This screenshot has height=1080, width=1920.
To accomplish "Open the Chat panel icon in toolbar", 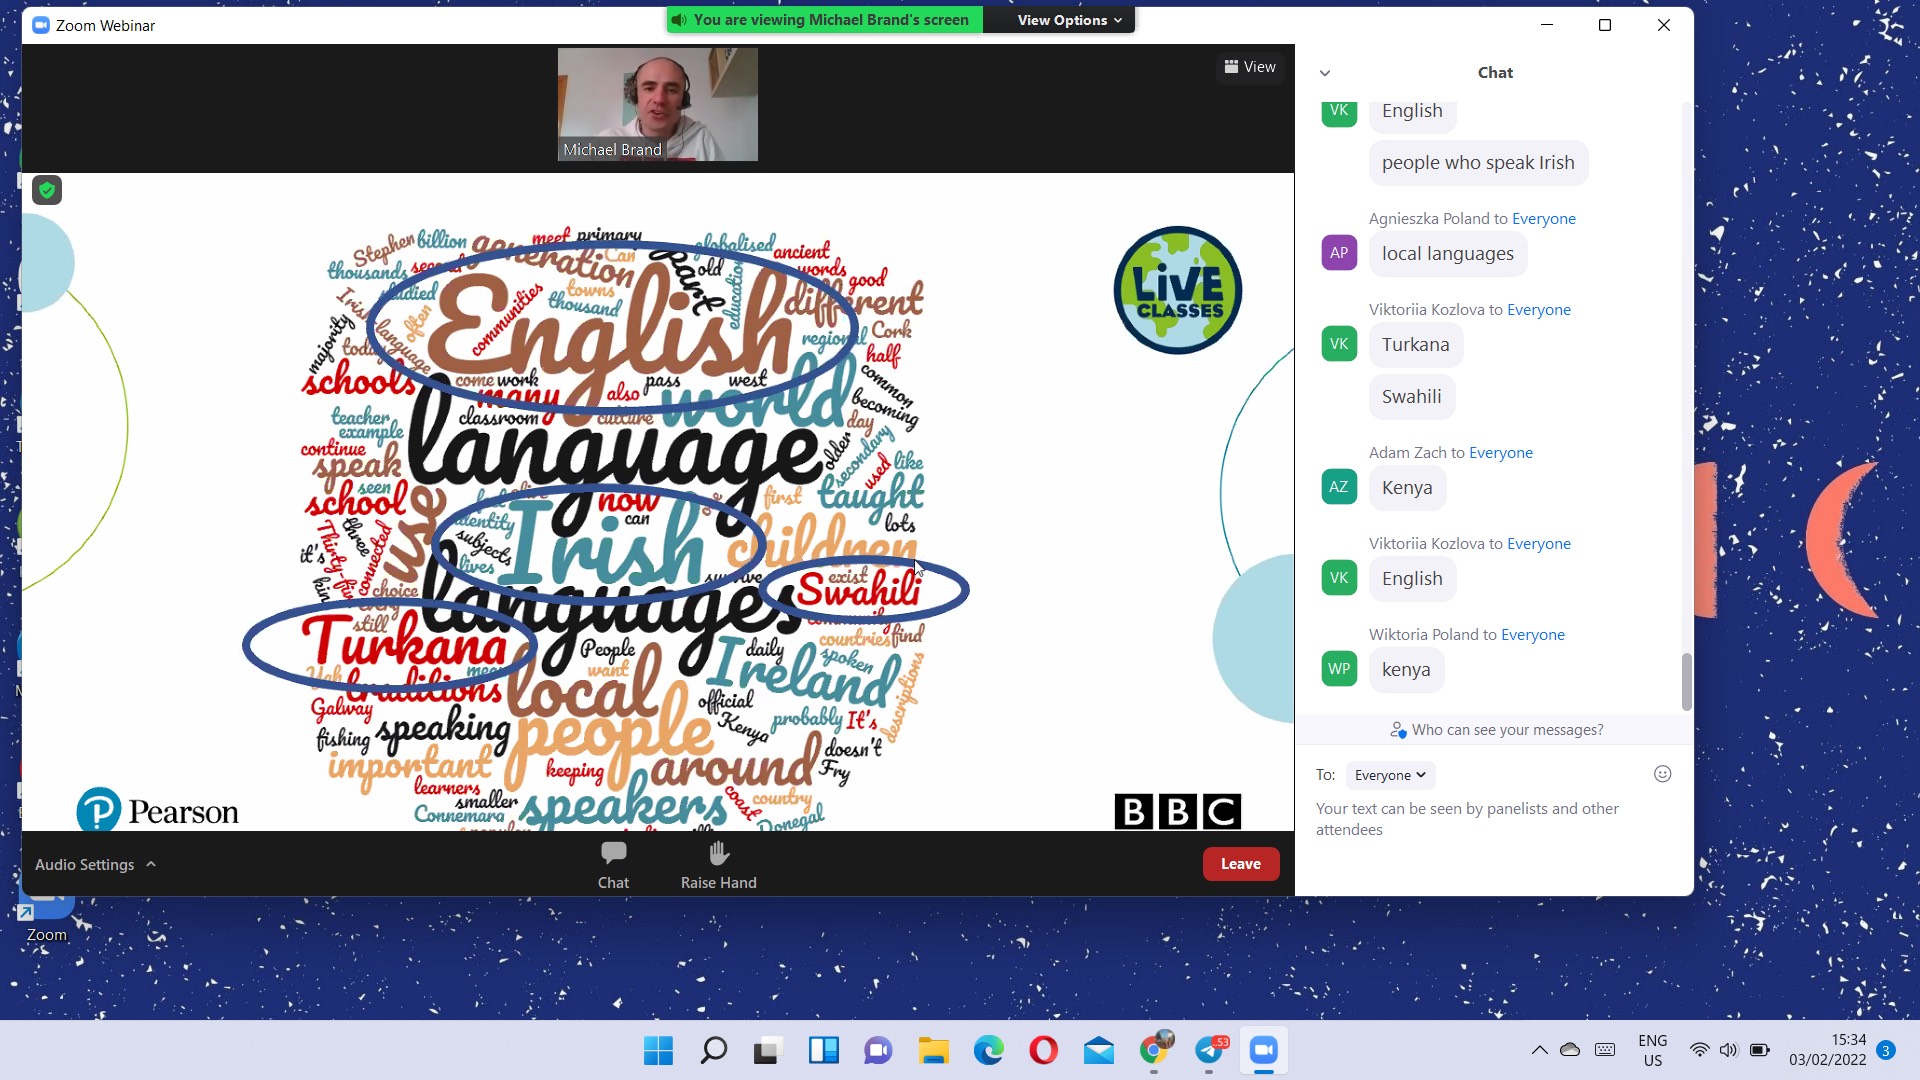I will pyautogui.click(x=613, y=853).
